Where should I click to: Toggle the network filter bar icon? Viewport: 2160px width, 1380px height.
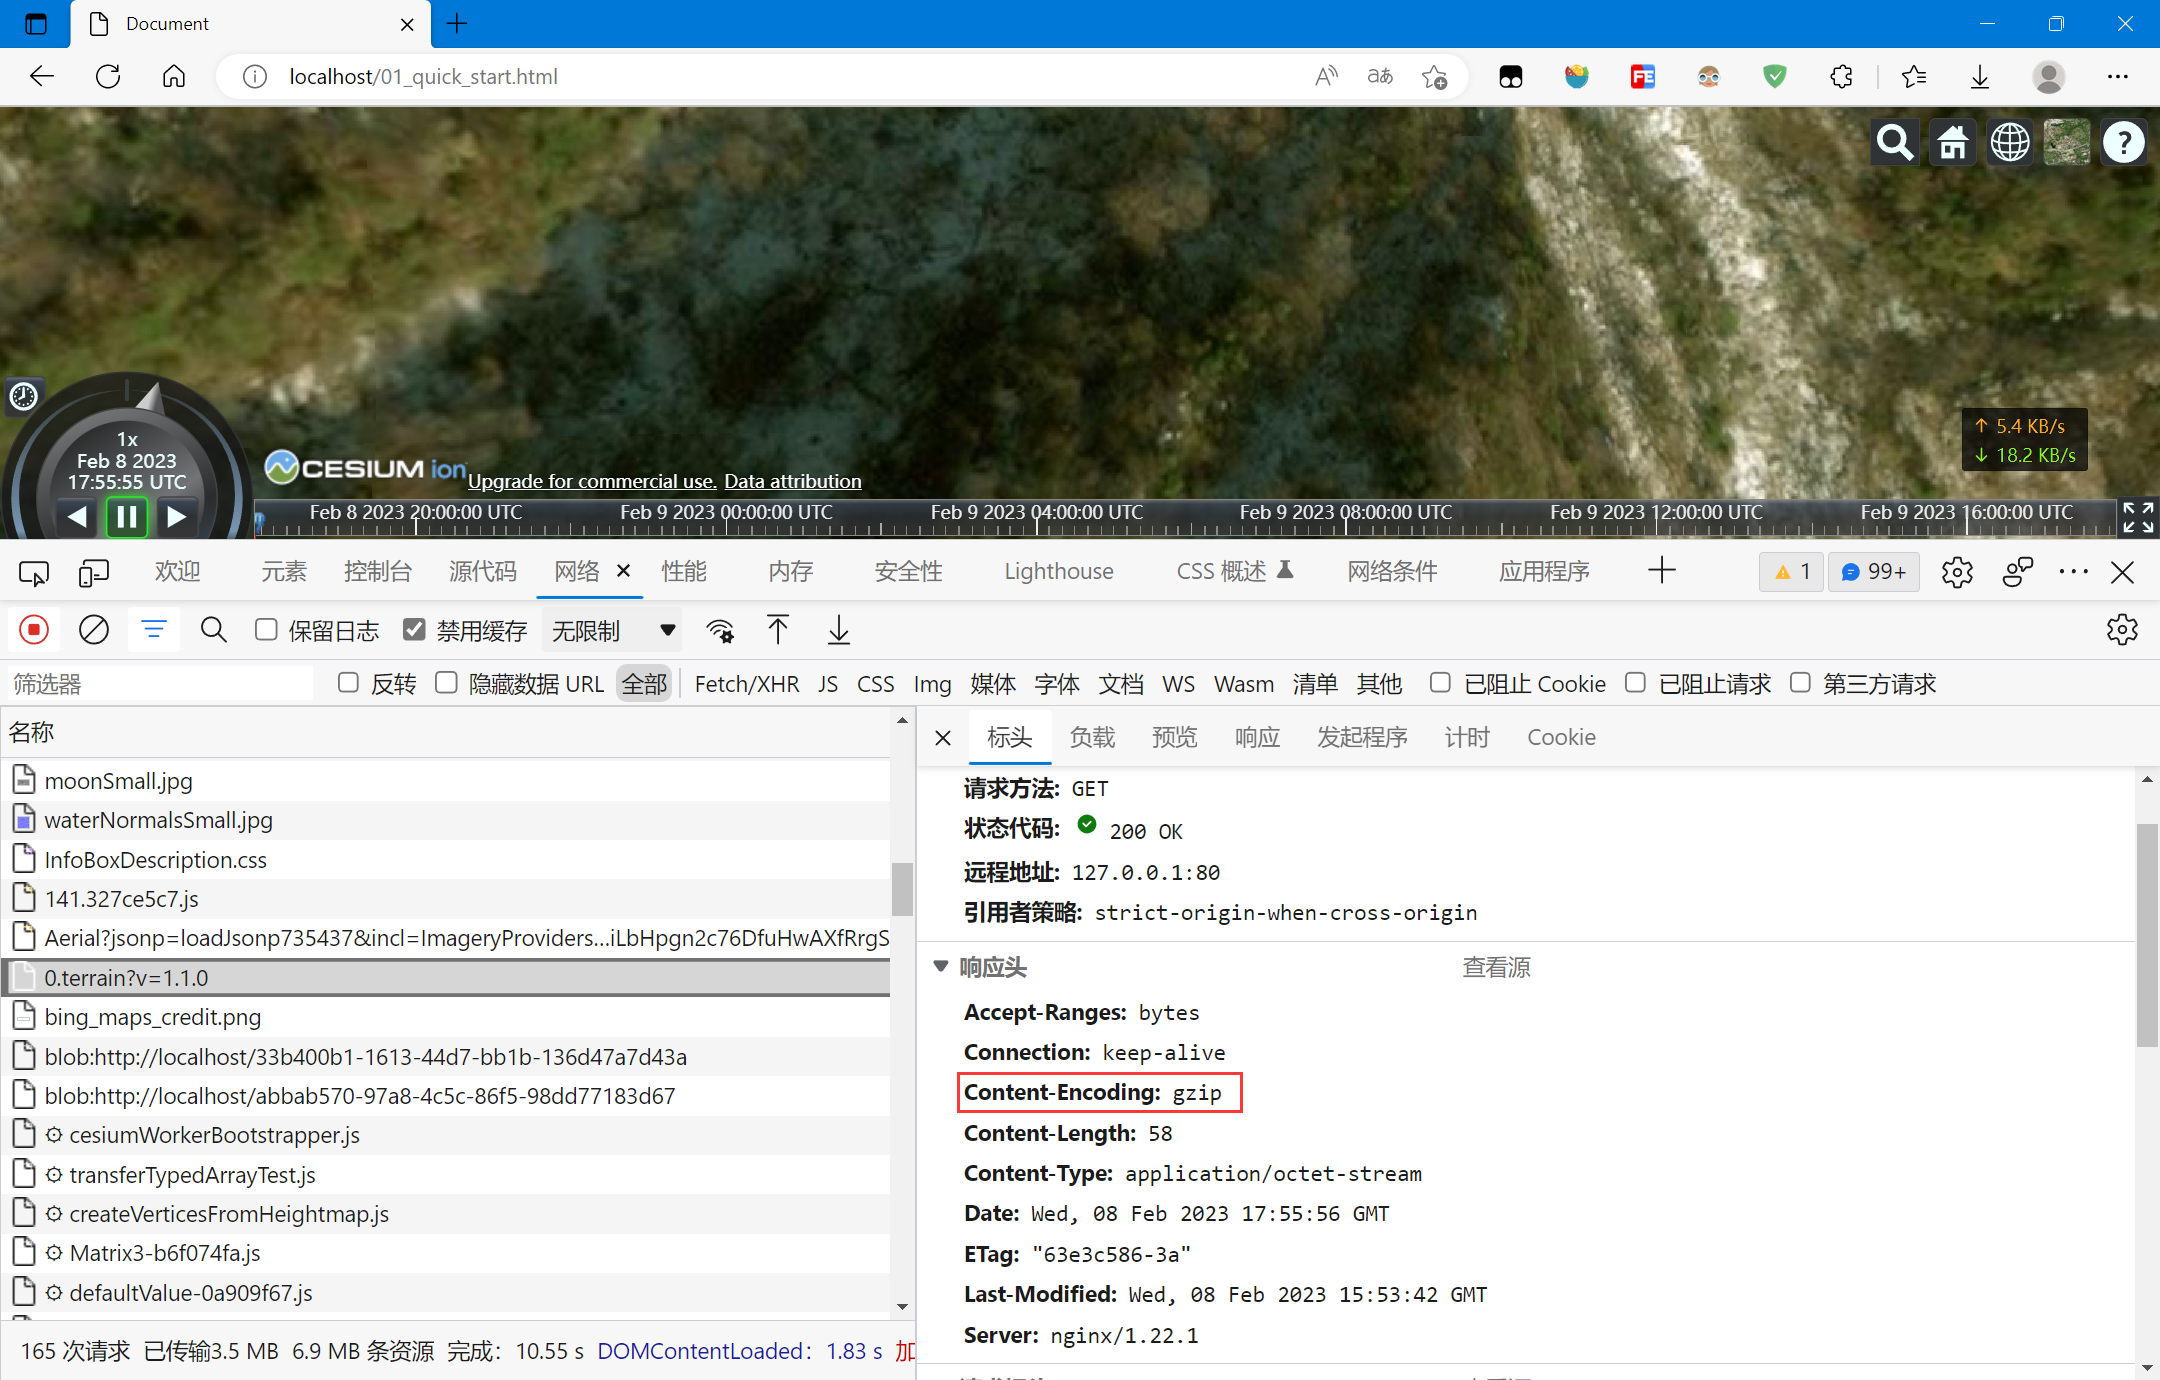154,630
